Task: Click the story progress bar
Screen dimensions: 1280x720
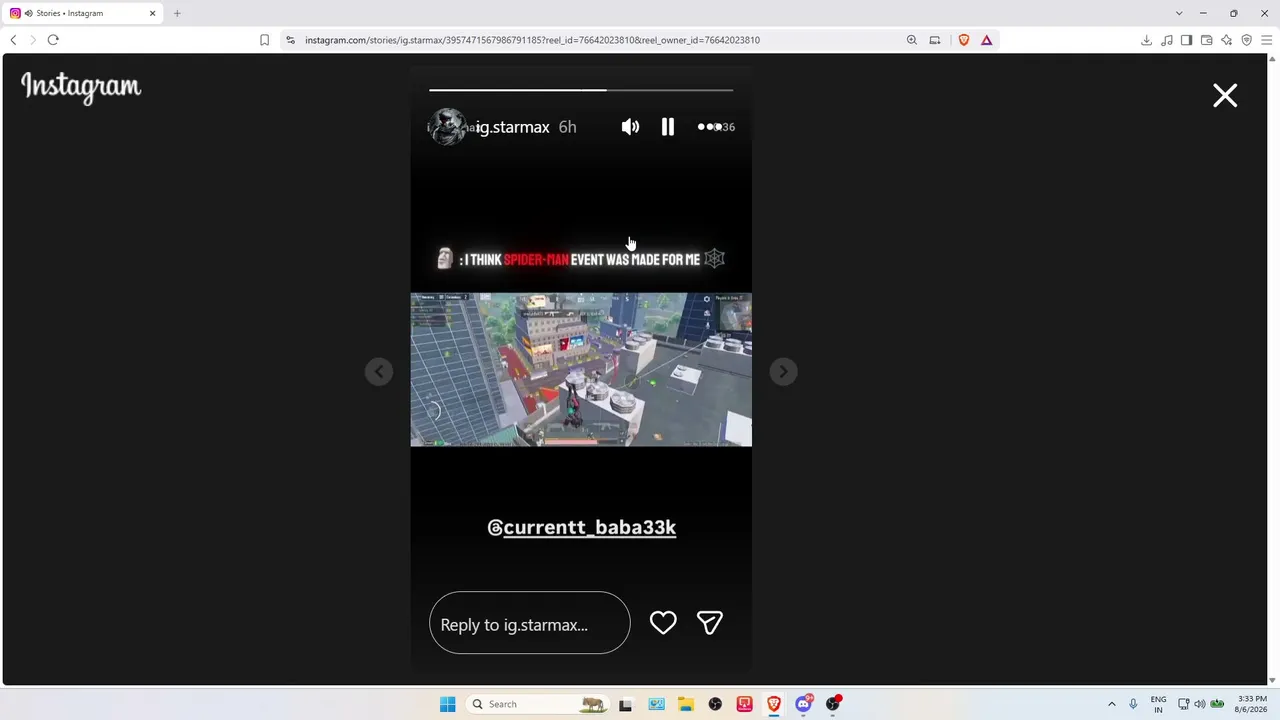Action: point(581,90)
